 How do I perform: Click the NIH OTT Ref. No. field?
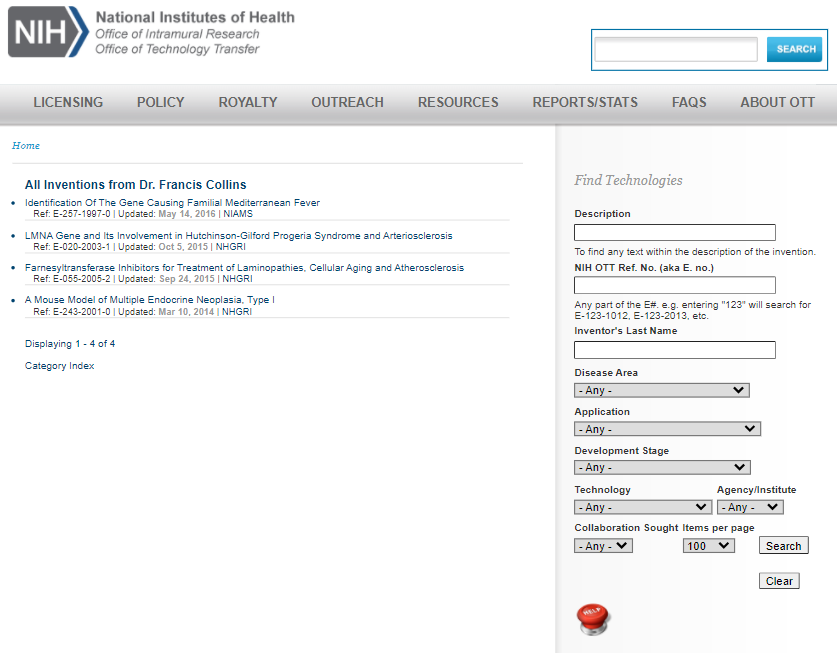pyautogui.click(x=675, y=285)
